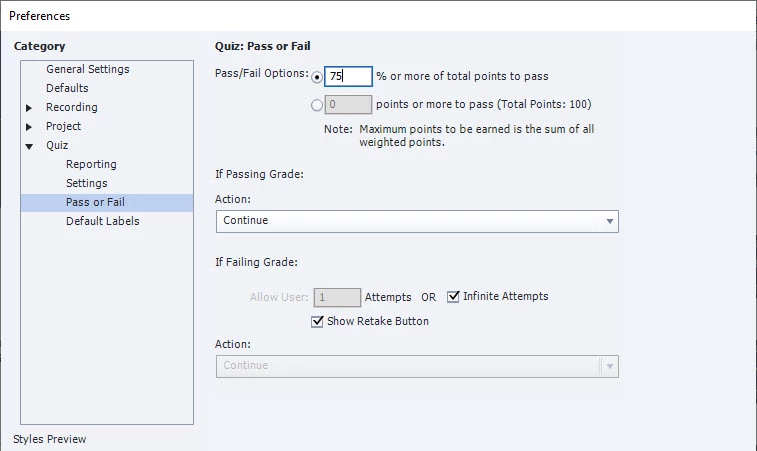Viewport: 757px width, 451px height.
Task: Open Quiz Settings preferences
Action: pyautogui.click(x=86, y=183)
